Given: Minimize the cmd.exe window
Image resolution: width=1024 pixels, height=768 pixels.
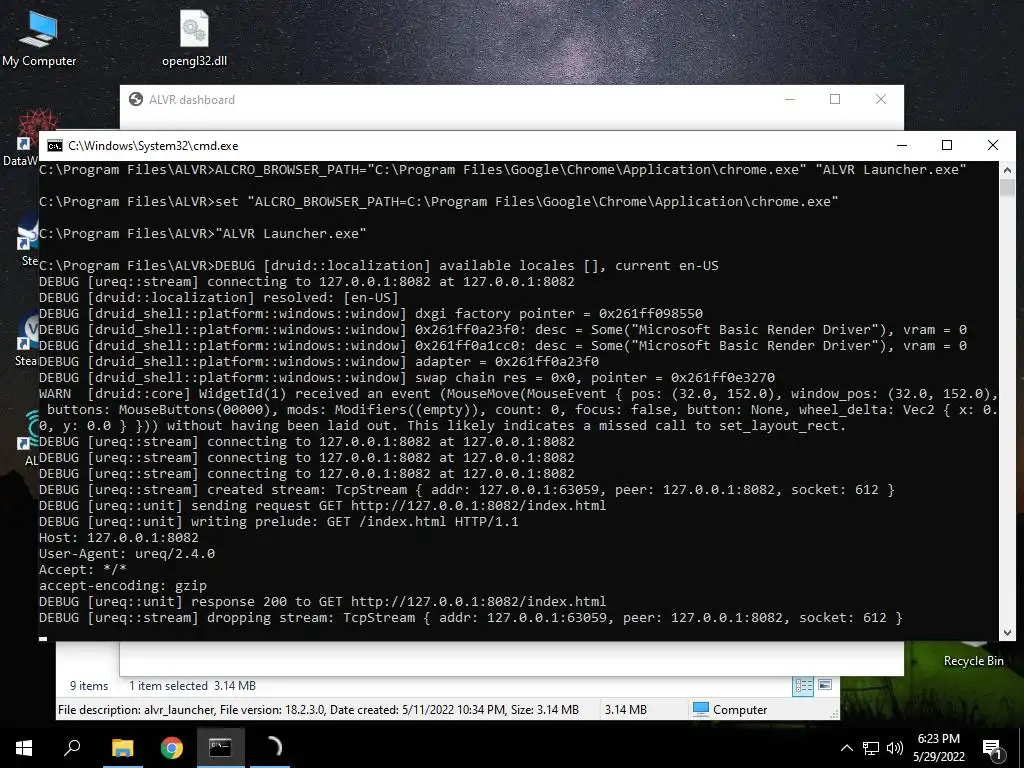Looking at the screenshot, I should 902,146.
